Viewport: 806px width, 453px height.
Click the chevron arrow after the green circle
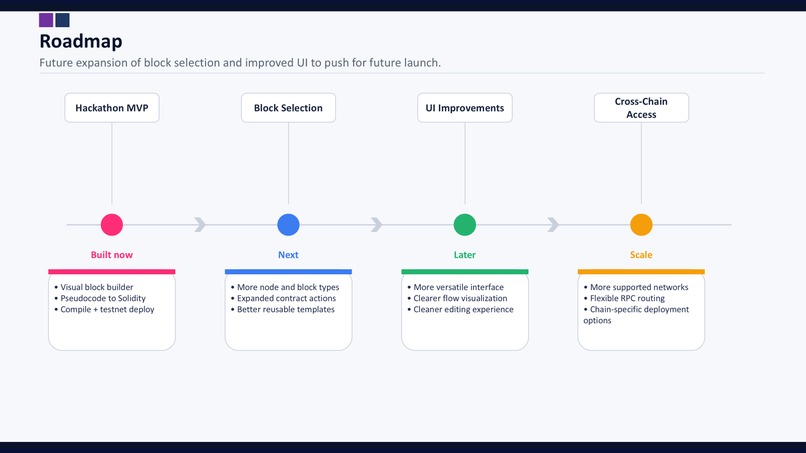(553, 225)
